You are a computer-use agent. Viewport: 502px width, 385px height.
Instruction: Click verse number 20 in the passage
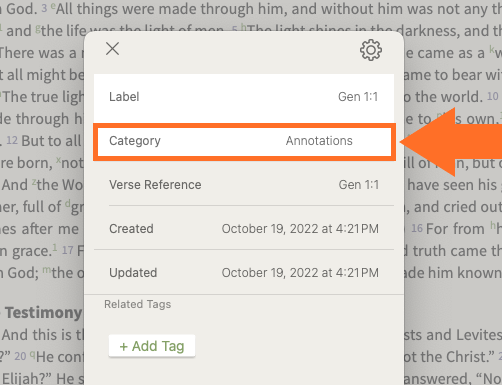coord(20,356)
